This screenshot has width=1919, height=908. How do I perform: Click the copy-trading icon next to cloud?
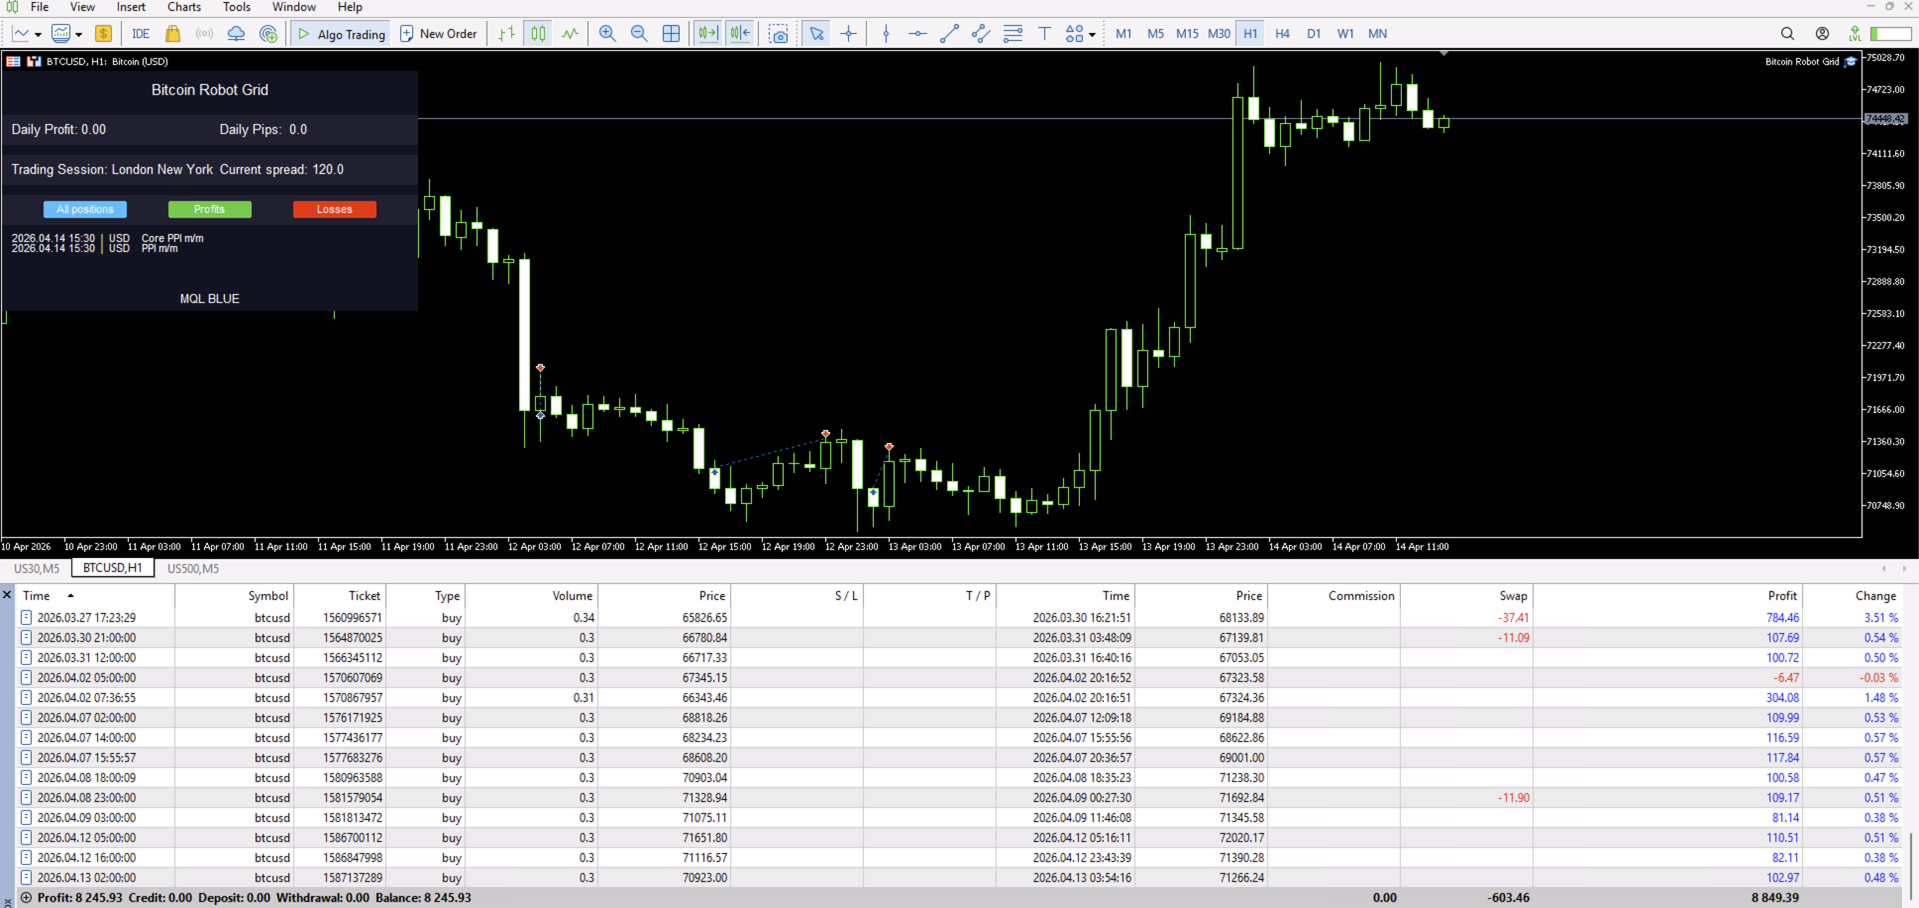pos(268,33)
